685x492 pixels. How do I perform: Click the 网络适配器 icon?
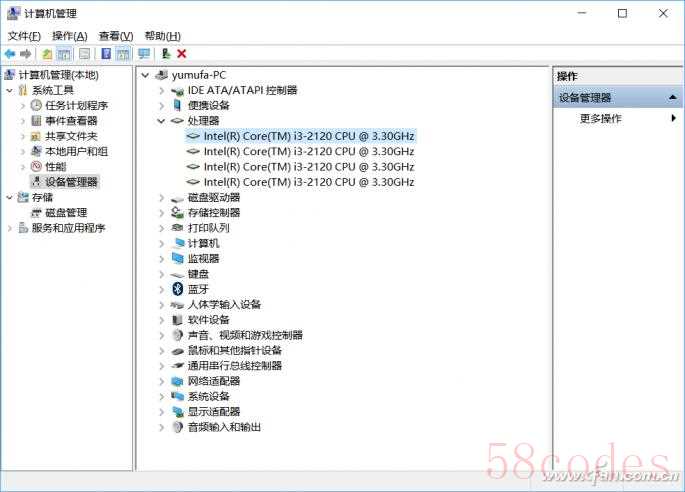[177, 381]
